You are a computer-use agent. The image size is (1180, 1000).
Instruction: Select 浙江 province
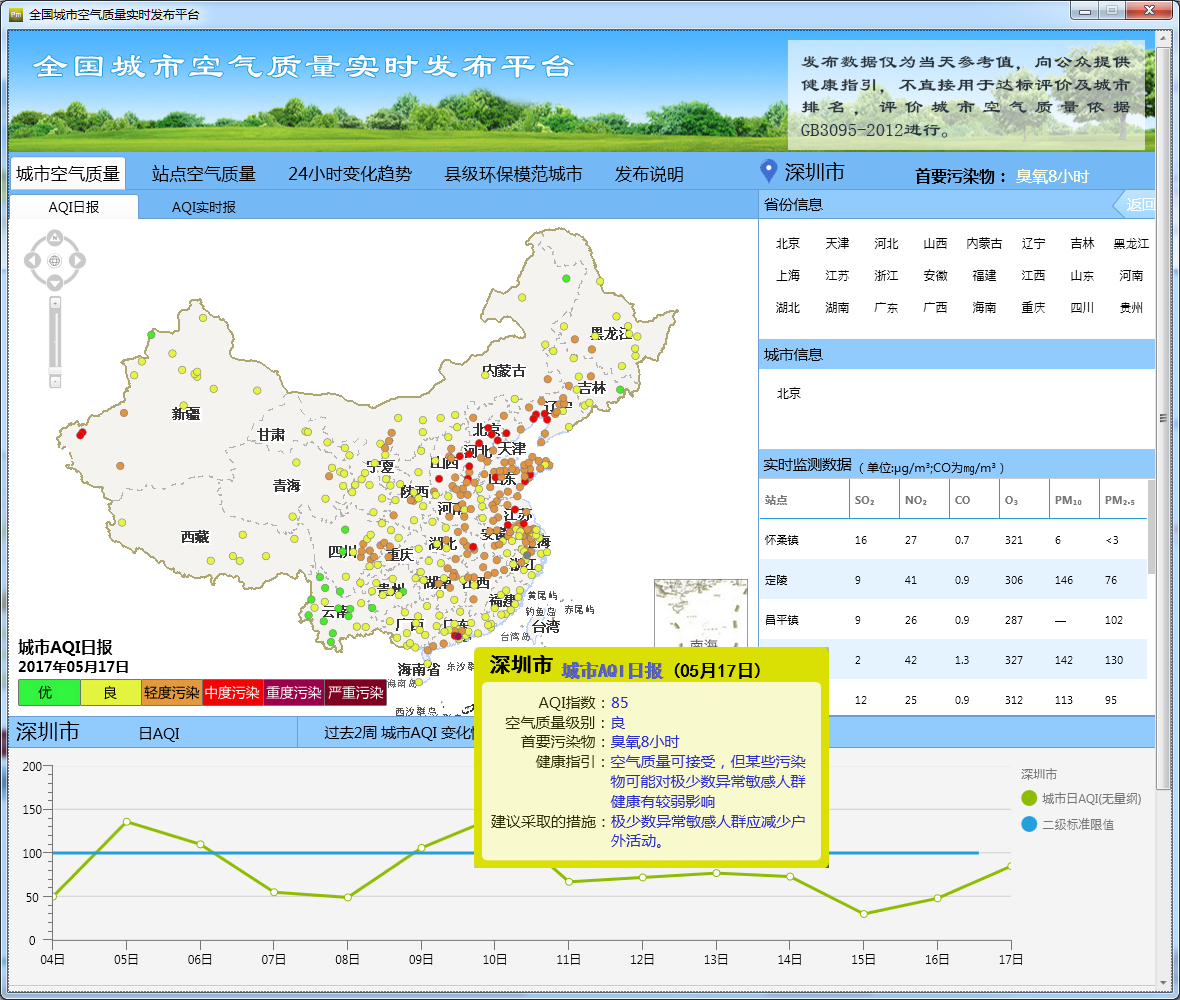pyautogui.click(x=886, y=275)
